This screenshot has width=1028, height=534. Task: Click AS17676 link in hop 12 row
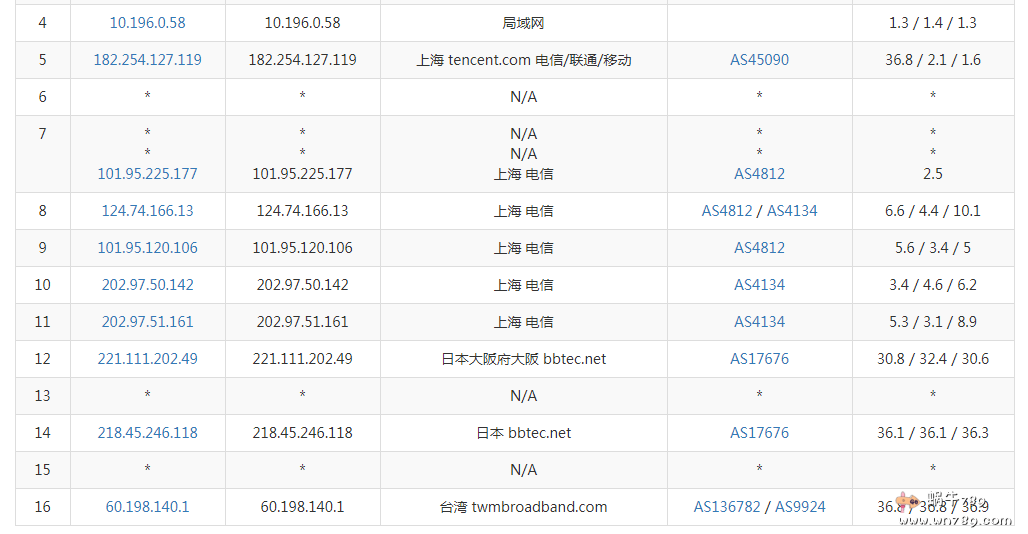pos(759,358)
